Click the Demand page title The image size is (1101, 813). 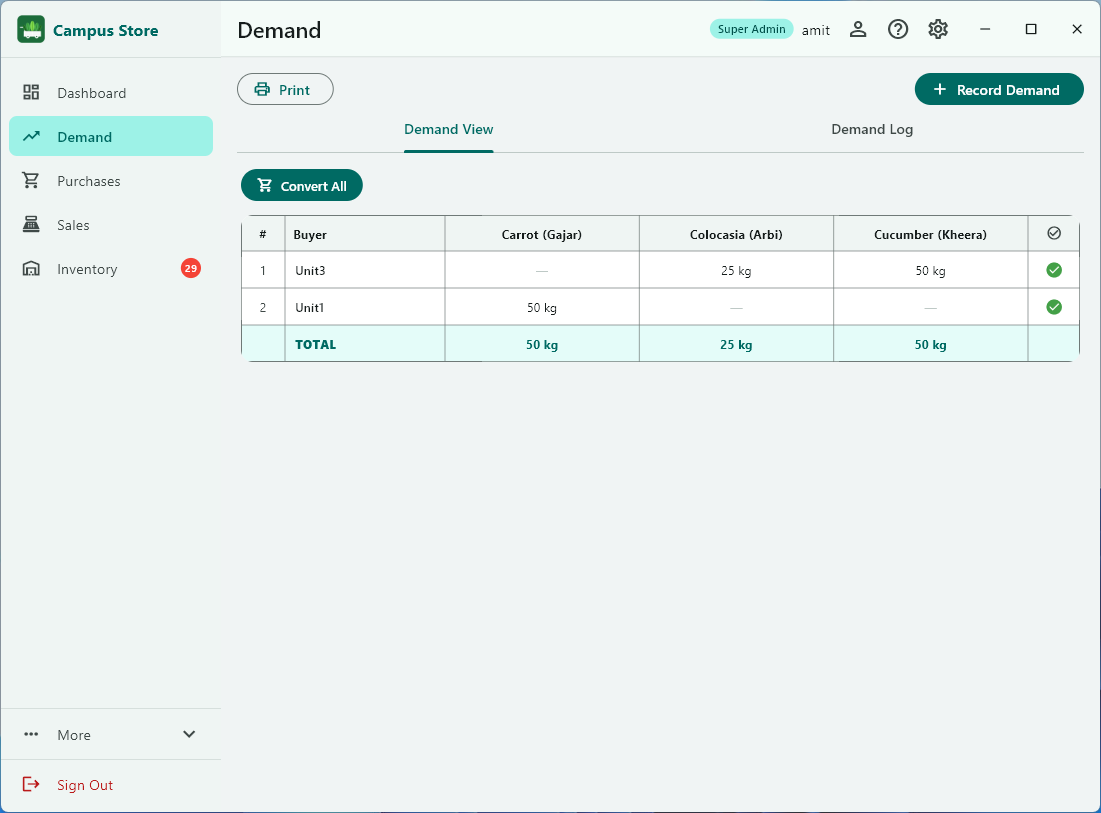[279, 30]
